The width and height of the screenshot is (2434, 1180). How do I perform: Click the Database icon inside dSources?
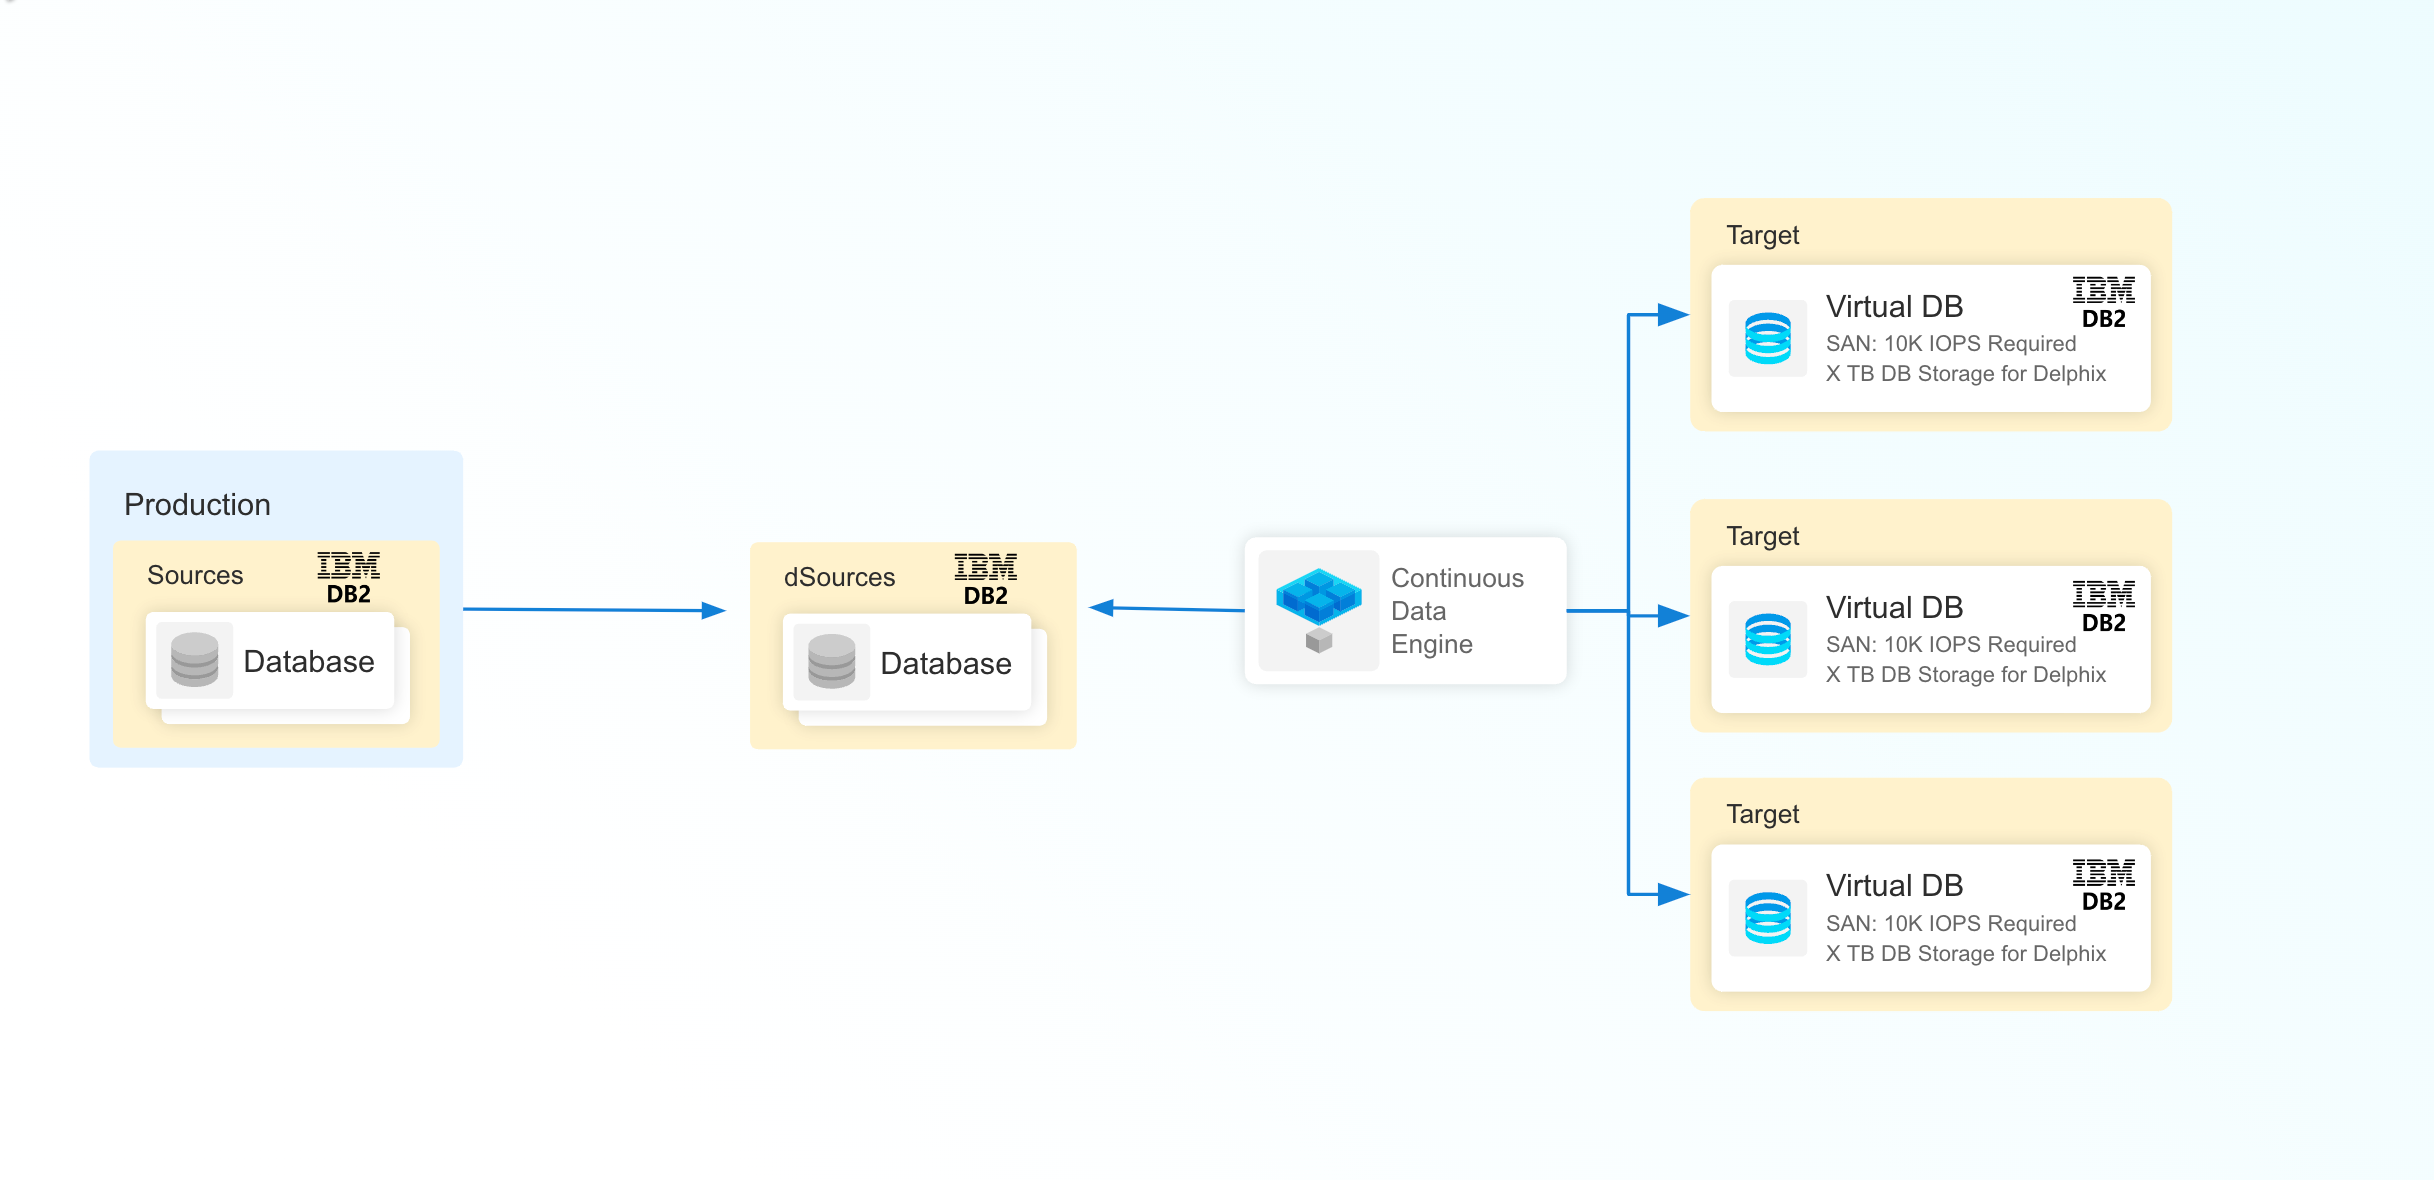pyautogui.click(x=832, y=663)
